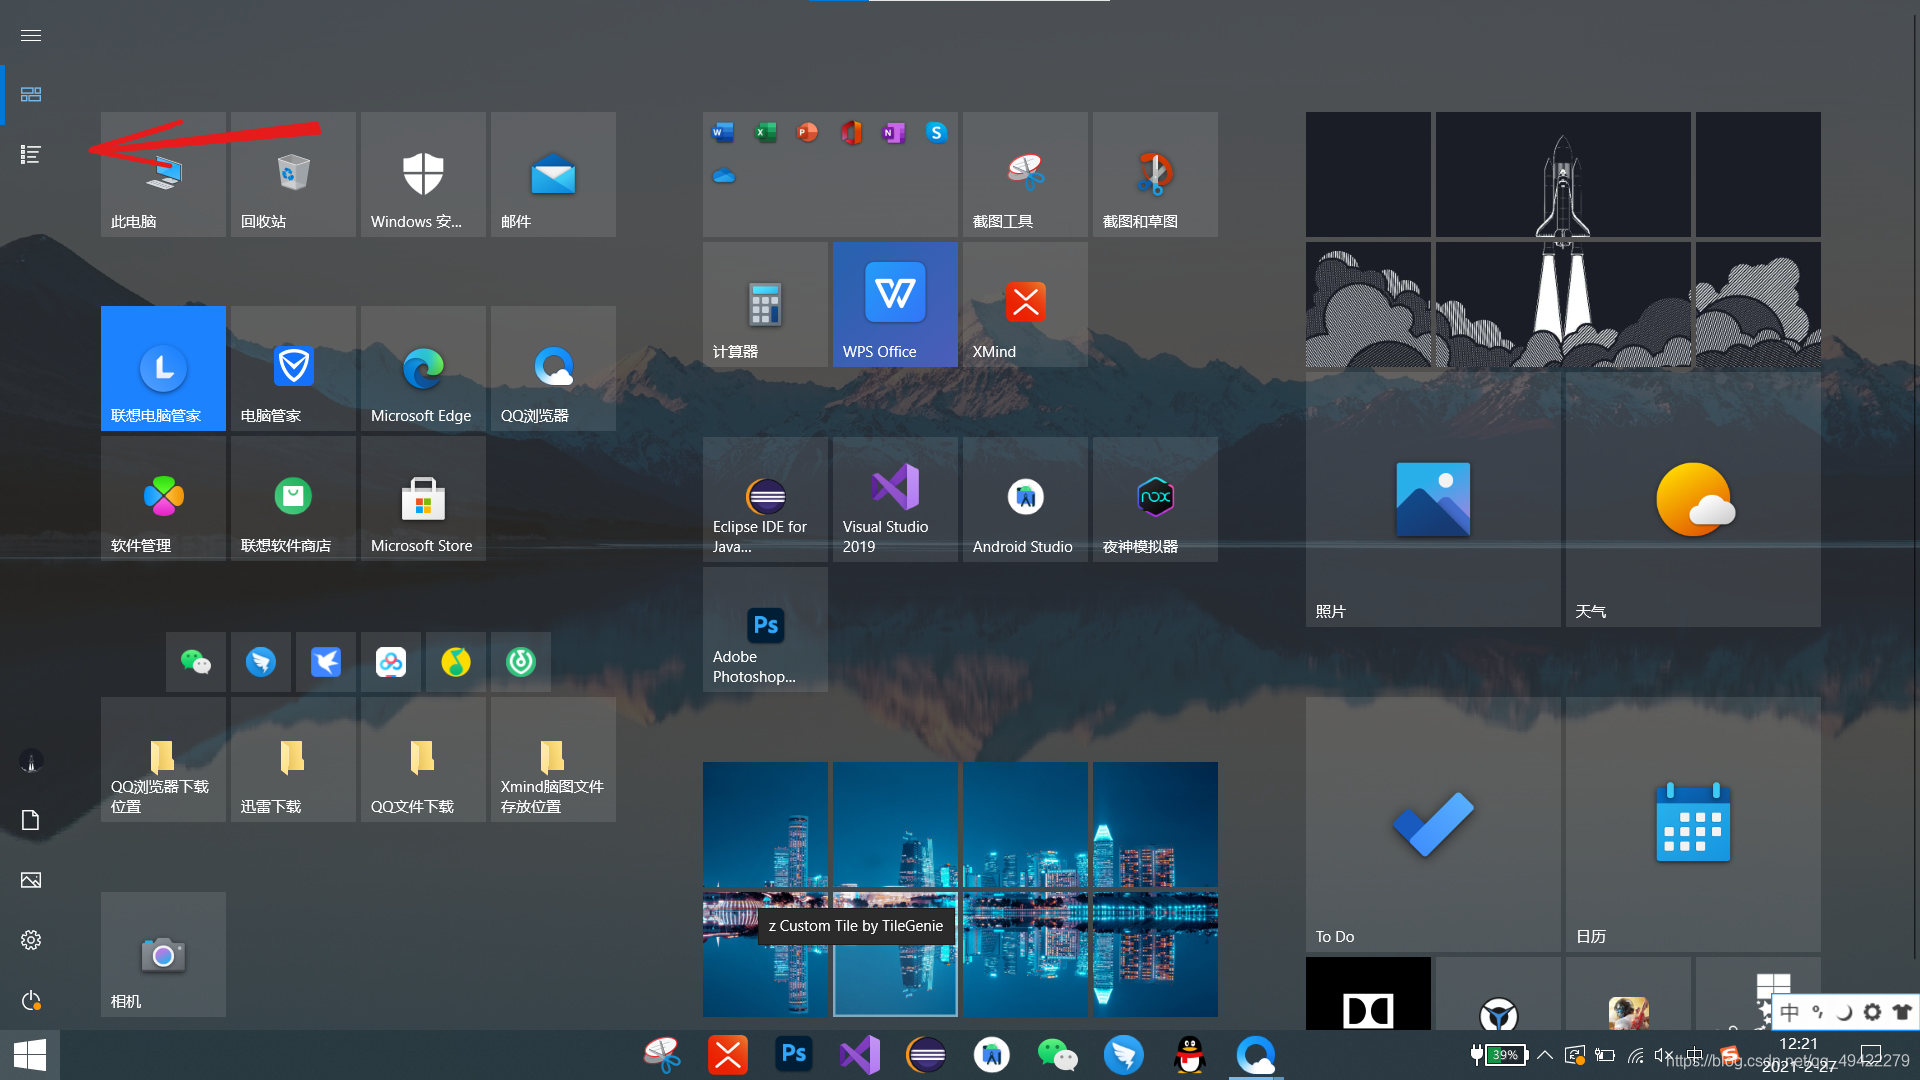The height and width of the screenshot is (1080, 1920).
Task: Open the Visual Studio 2019 tile
Action: (895, 499)
